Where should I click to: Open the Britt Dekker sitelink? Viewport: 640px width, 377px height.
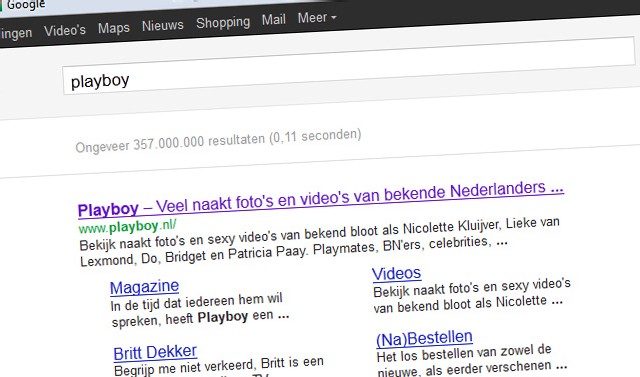coord(155,353)
